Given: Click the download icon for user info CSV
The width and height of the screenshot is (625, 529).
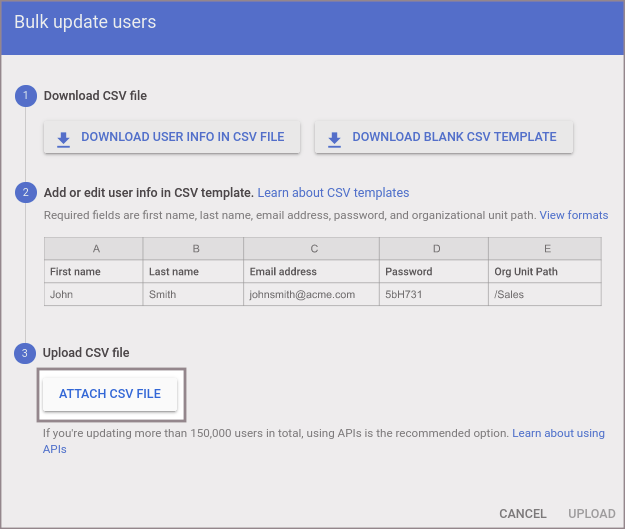Looking at the screenshot, I should coord(63,138).
